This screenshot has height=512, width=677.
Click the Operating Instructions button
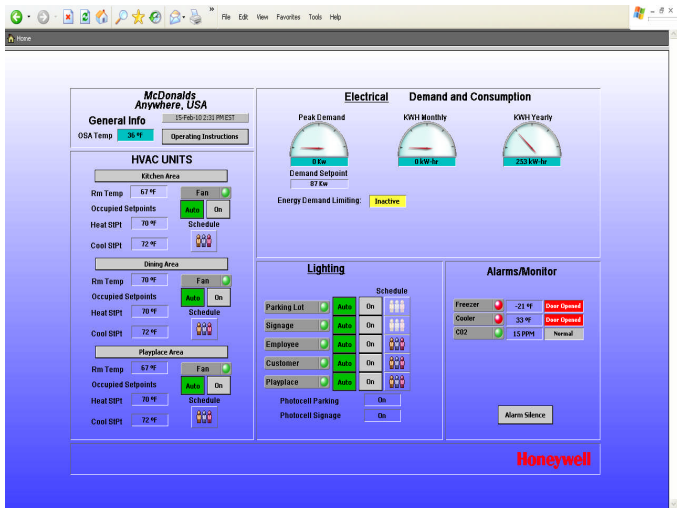[x=205, y=137]
